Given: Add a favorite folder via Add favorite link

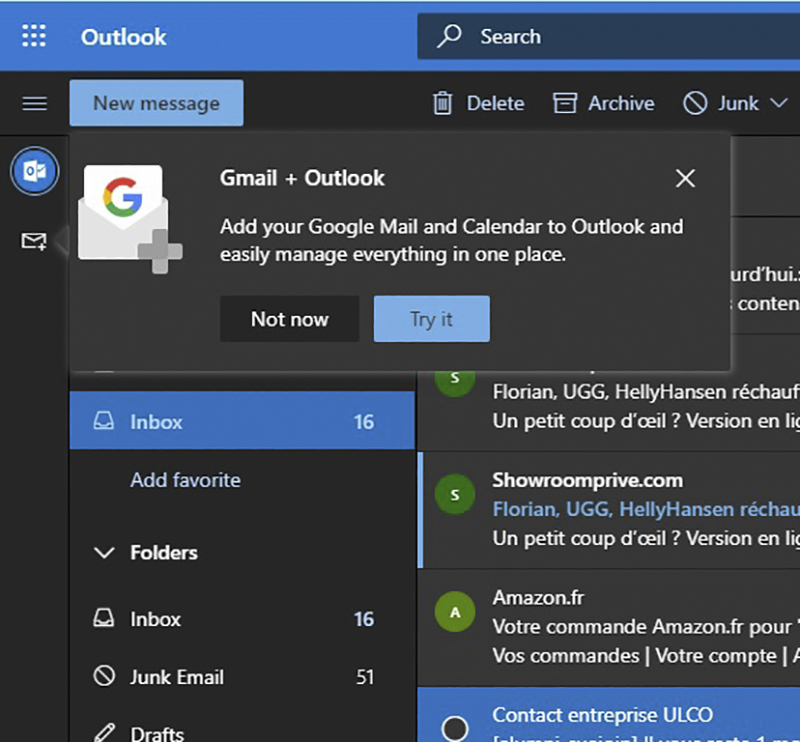Looking at the screenshot, I should [x=185, y=480].
